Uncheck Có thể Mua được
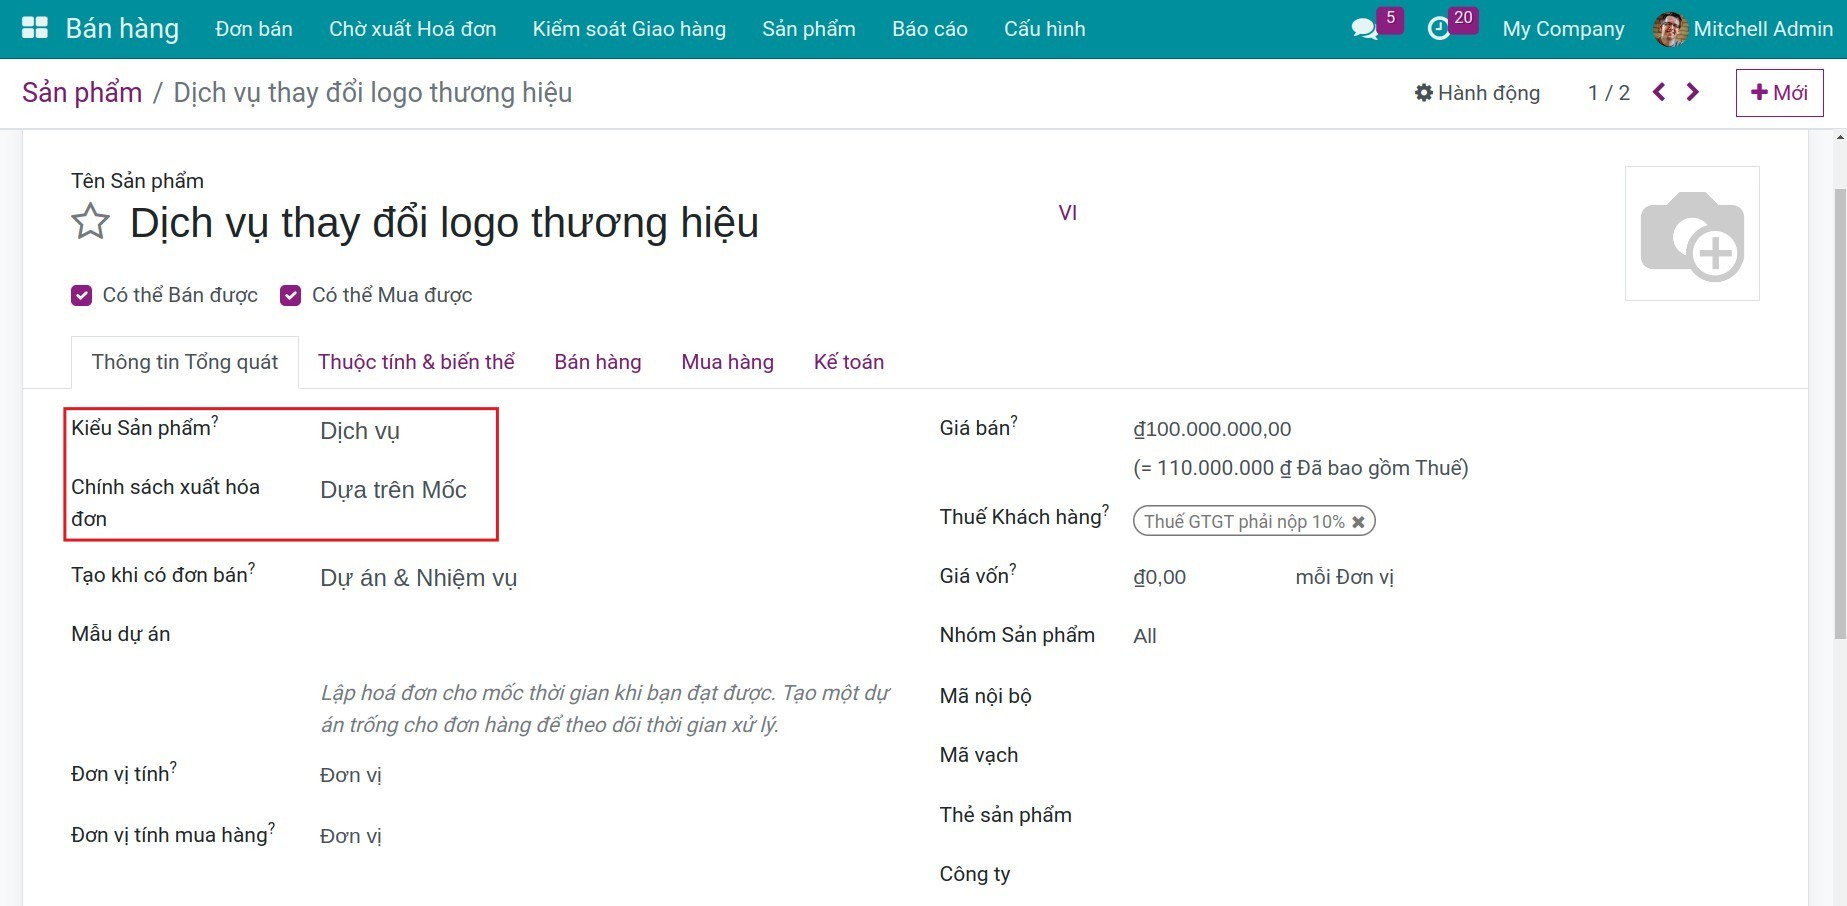Viewport: 1847px width, 906px height. coord(290,295)
